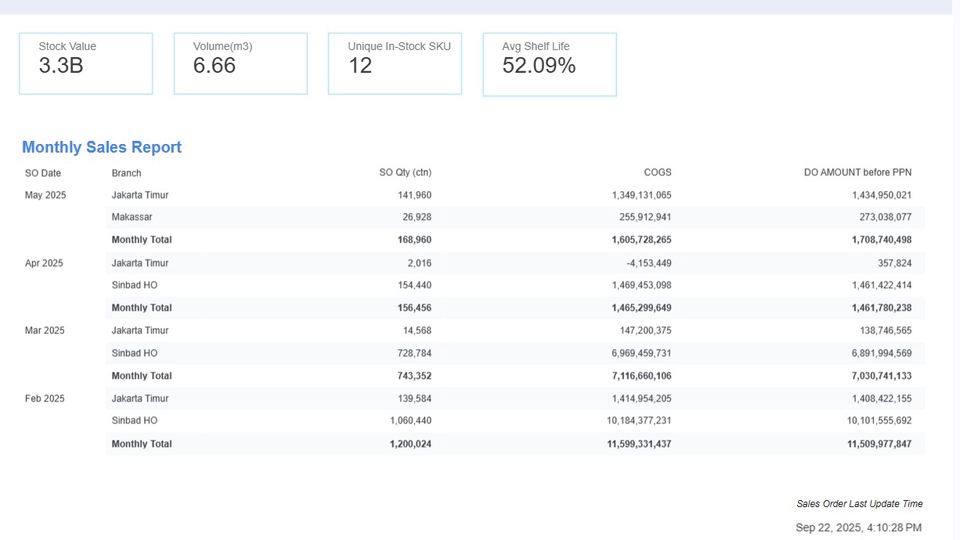Open the Avg Shelf Life scorecard
Screen dimensions: 960x540
tap(549, 65)
